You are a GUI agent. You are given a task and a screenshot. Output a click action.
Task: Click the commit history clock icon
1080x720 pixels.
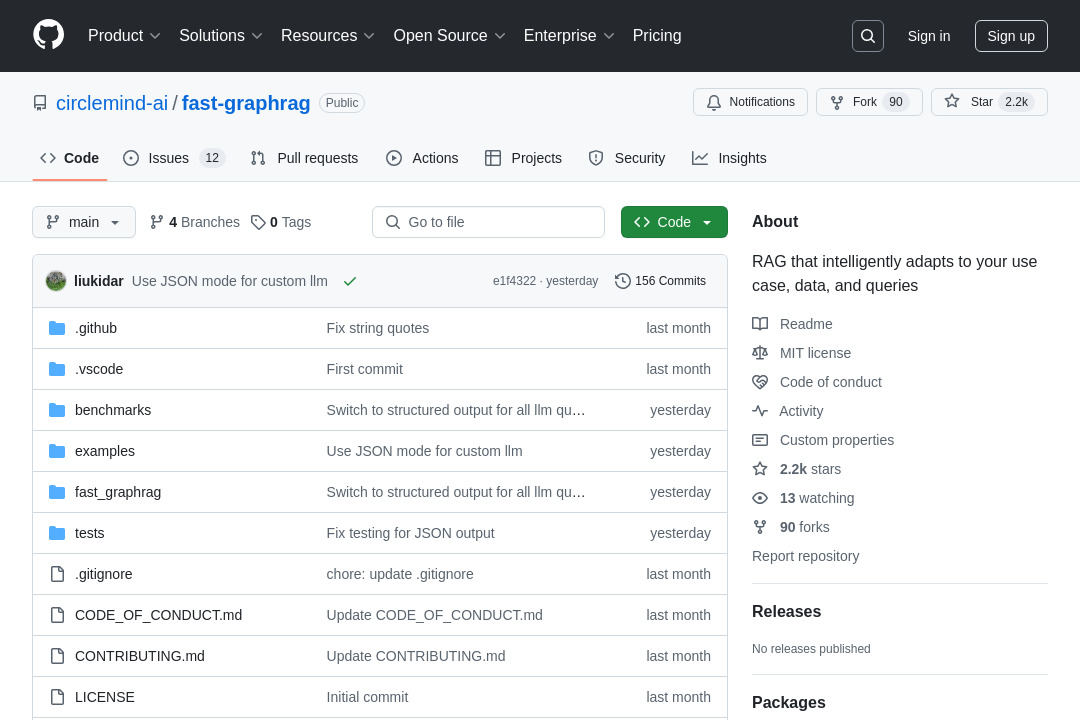click(x=622, y=281)
